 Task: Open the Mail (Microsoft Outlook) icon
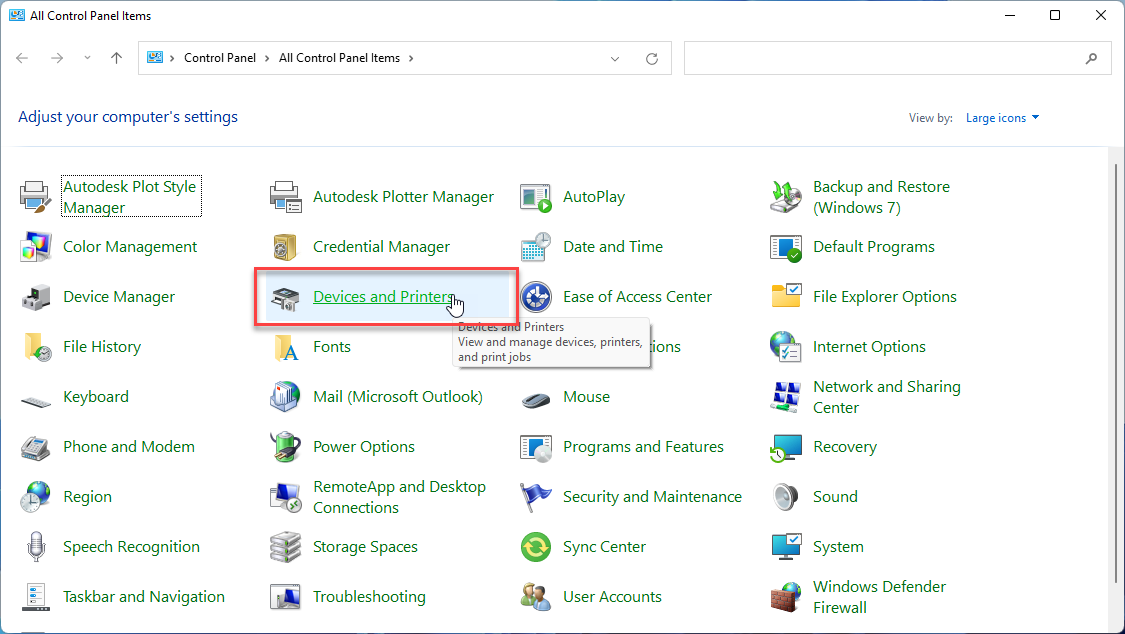285,397
